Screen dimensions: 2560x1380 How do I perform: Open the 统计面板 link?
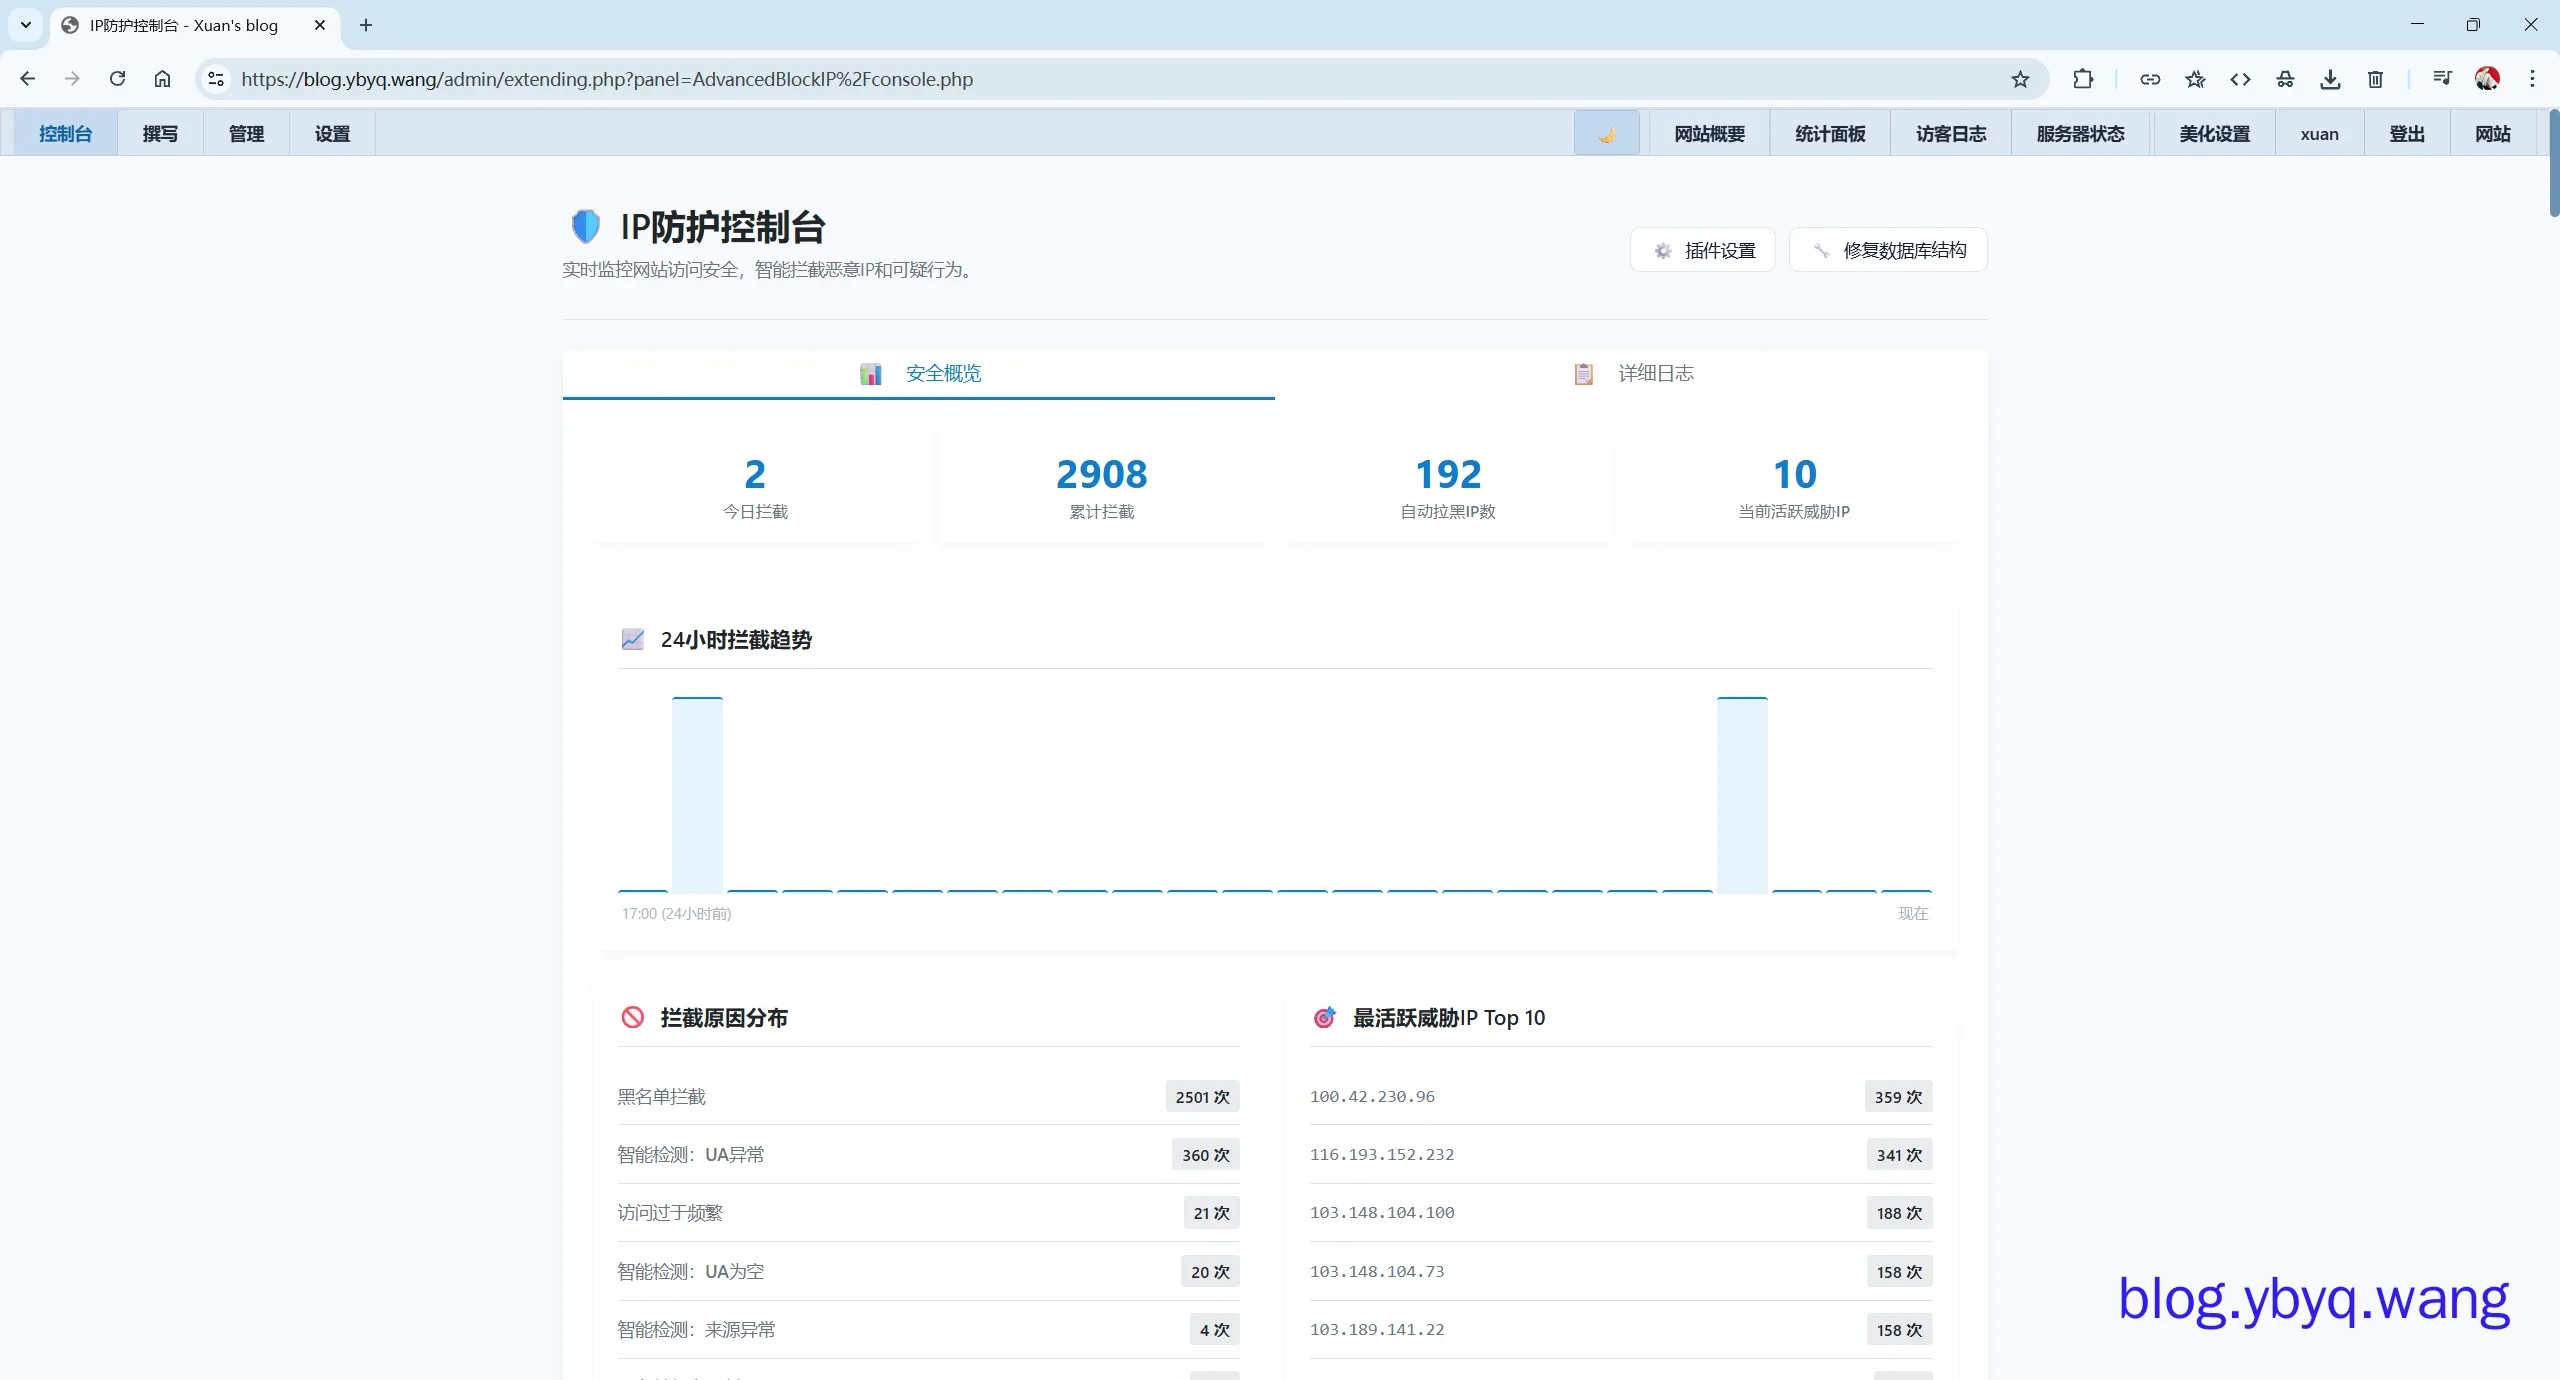pyautogui.click(x=1829, y=134)
